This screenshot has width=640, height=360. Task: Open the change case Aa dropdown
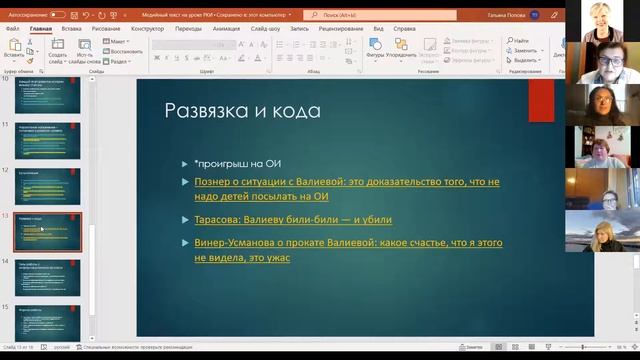coord(224,58)
